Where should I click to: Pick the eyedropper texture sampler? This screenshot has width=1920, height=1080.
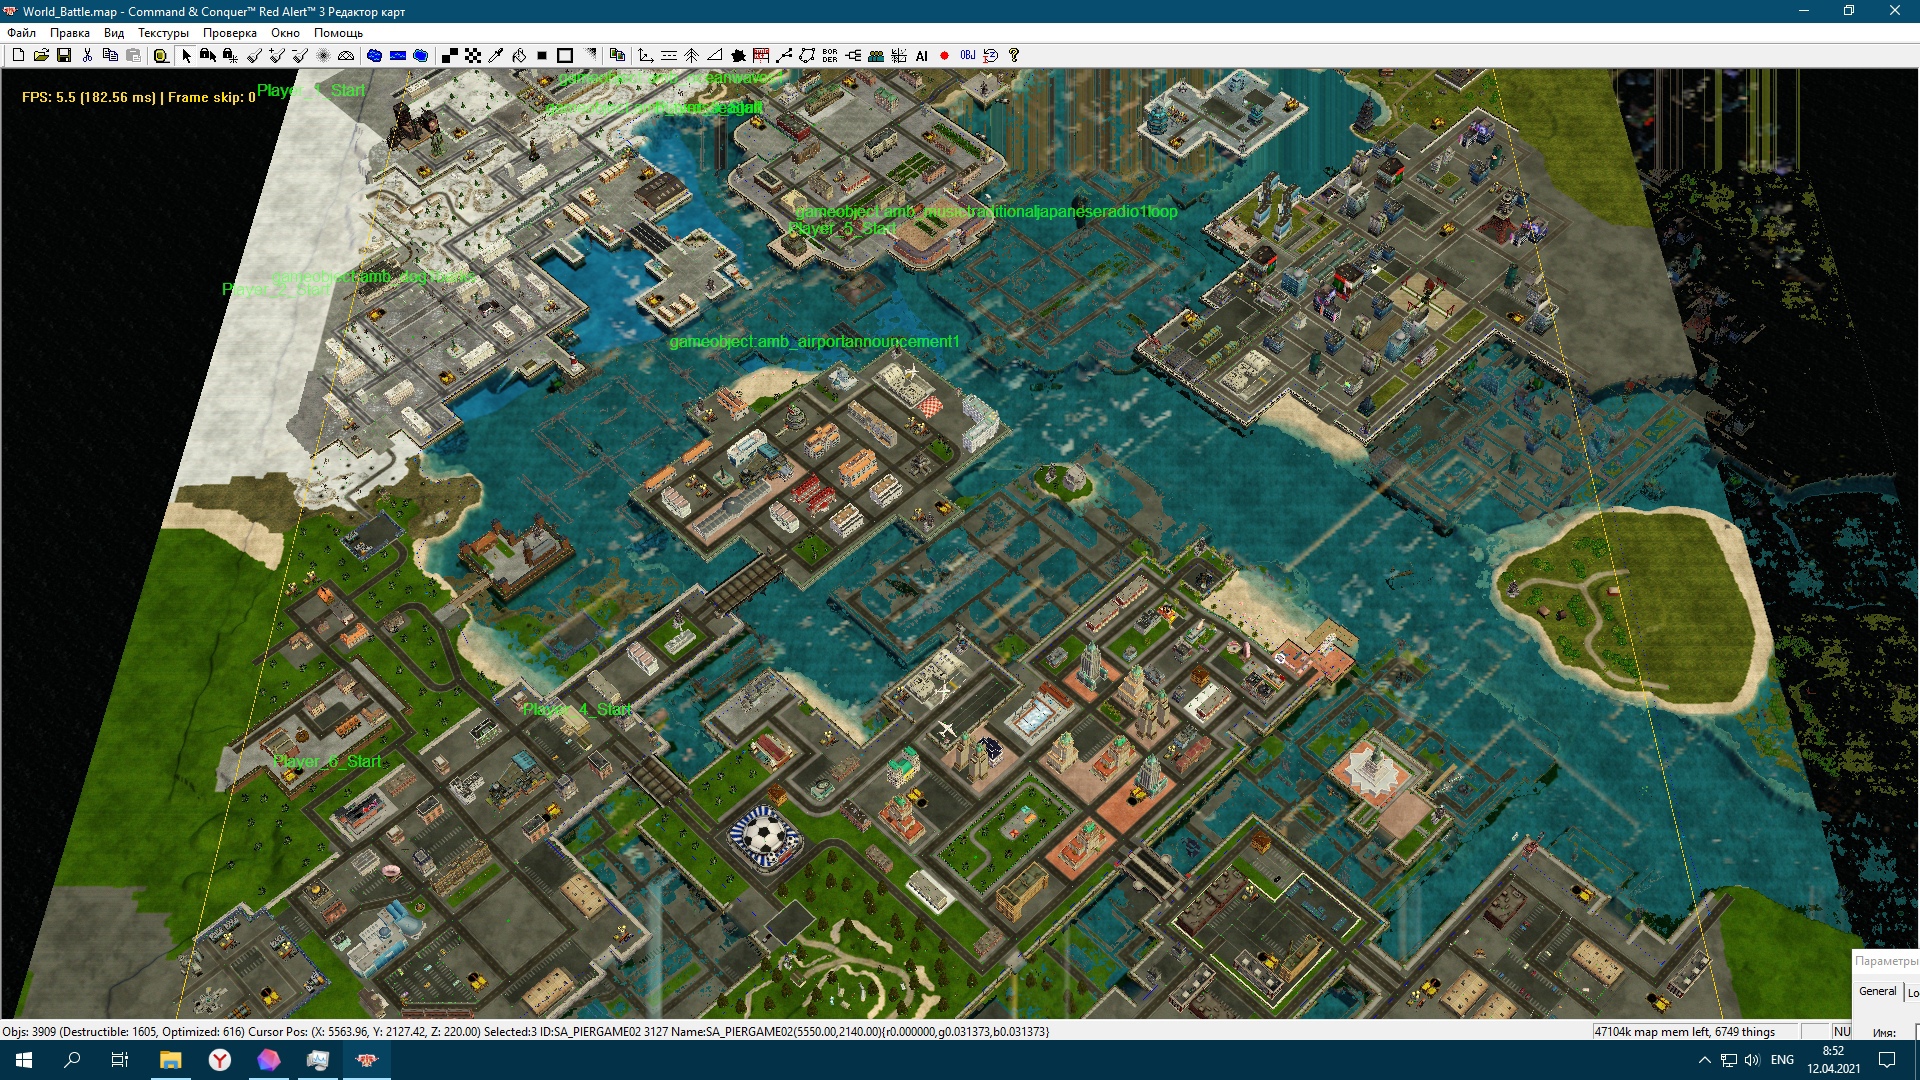click(495, 56)
